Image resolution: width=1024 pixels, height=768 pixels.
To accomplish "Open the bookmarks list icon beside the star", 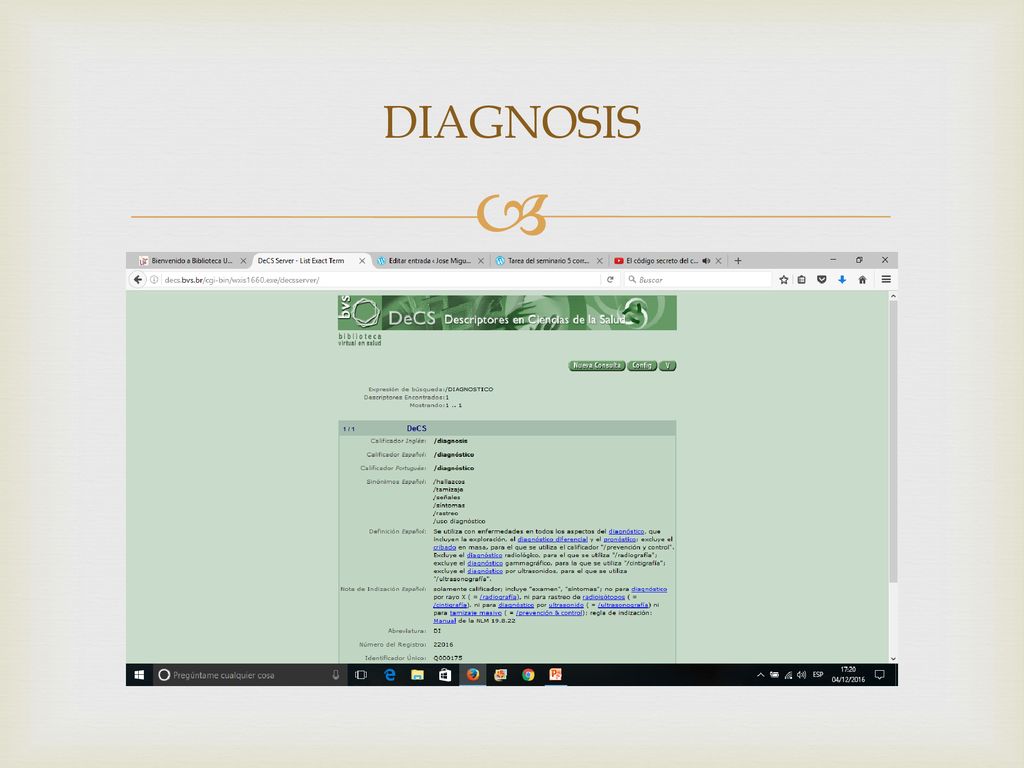I will [802, 280].
